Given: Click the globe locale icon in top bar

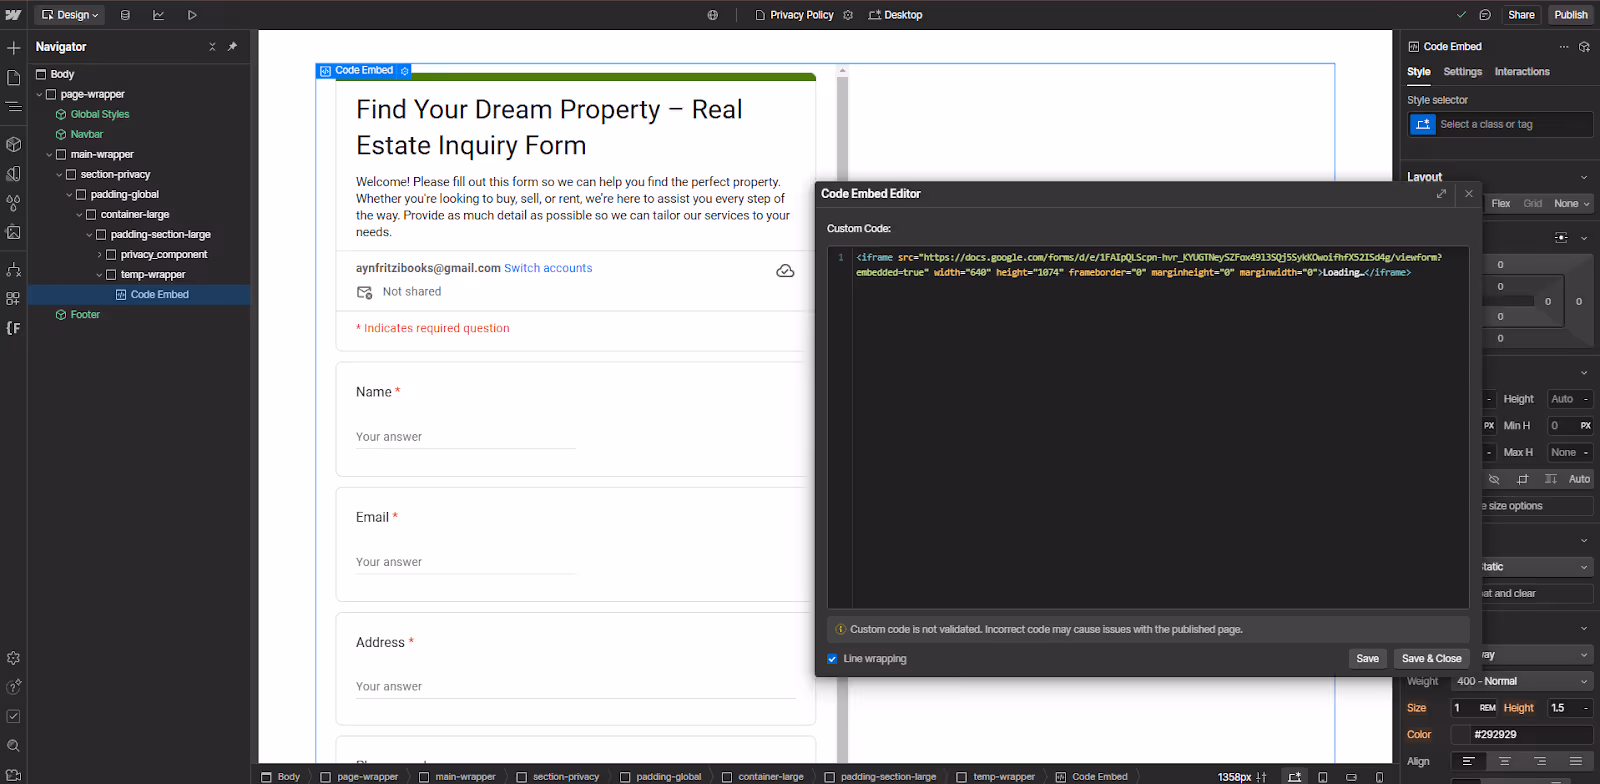Looking at the screenshot, I should tap(712, 15).
